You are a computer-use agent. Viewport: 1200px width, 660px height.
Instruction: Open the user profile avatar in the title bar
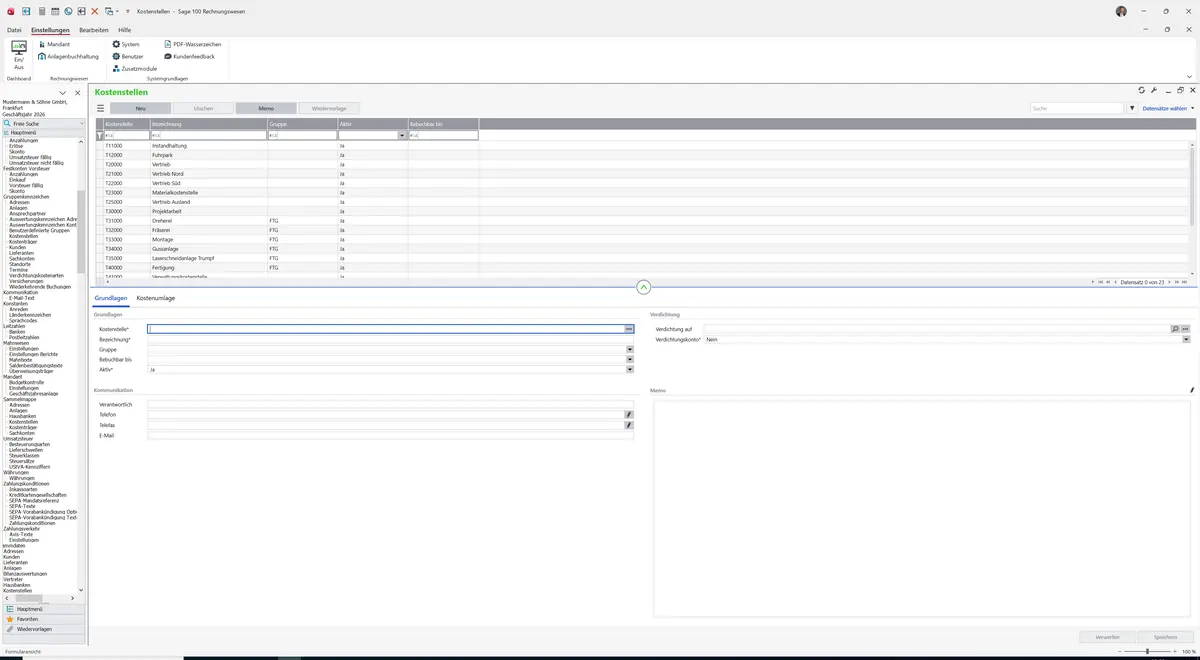[x=1121, y=11]
